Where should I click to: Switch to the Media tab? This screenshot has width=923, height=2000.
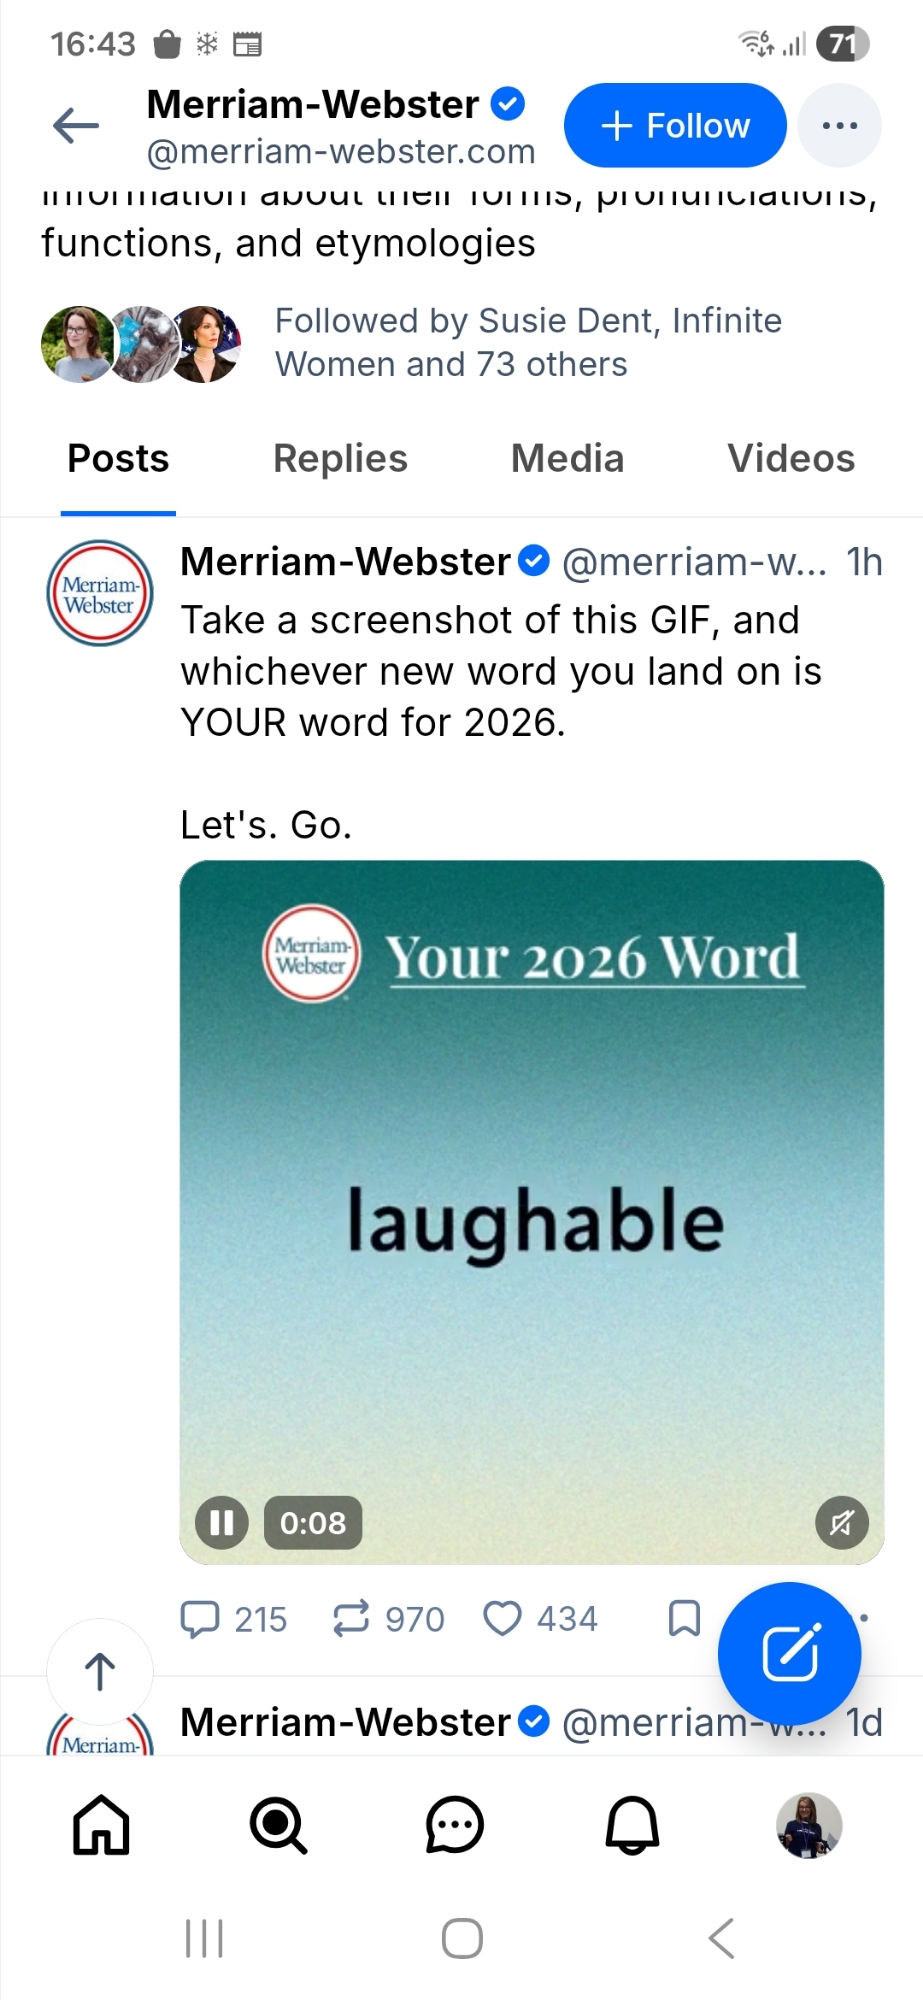click(x=567, y=459)
